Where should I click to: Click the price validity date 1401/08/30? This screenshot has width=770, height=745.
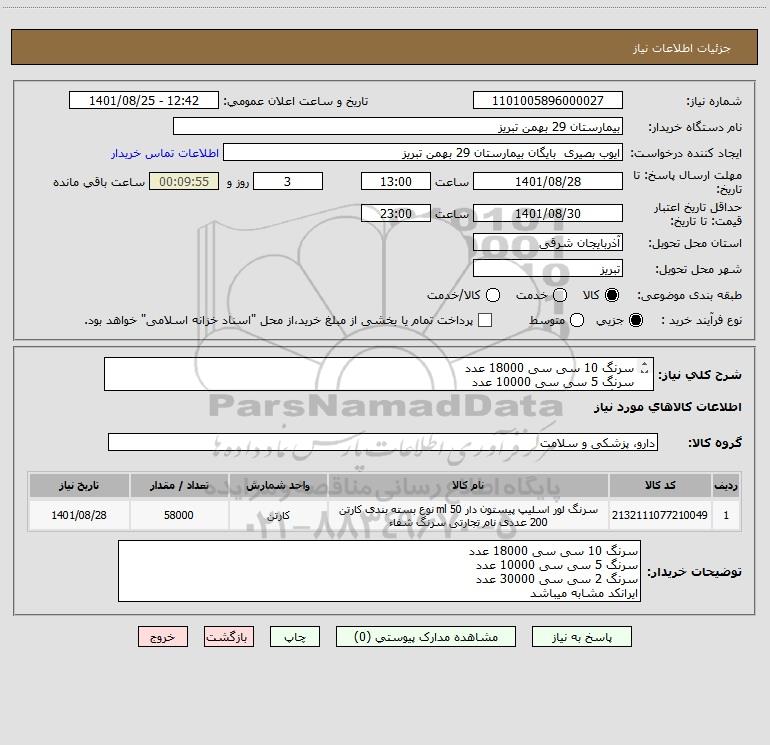point(548,213)
